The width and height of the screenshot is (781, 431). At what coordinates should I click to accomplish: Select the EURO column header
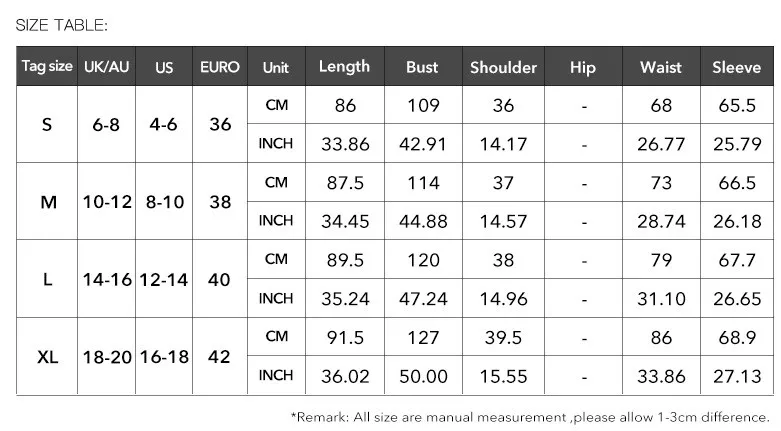tap(220, 67)
